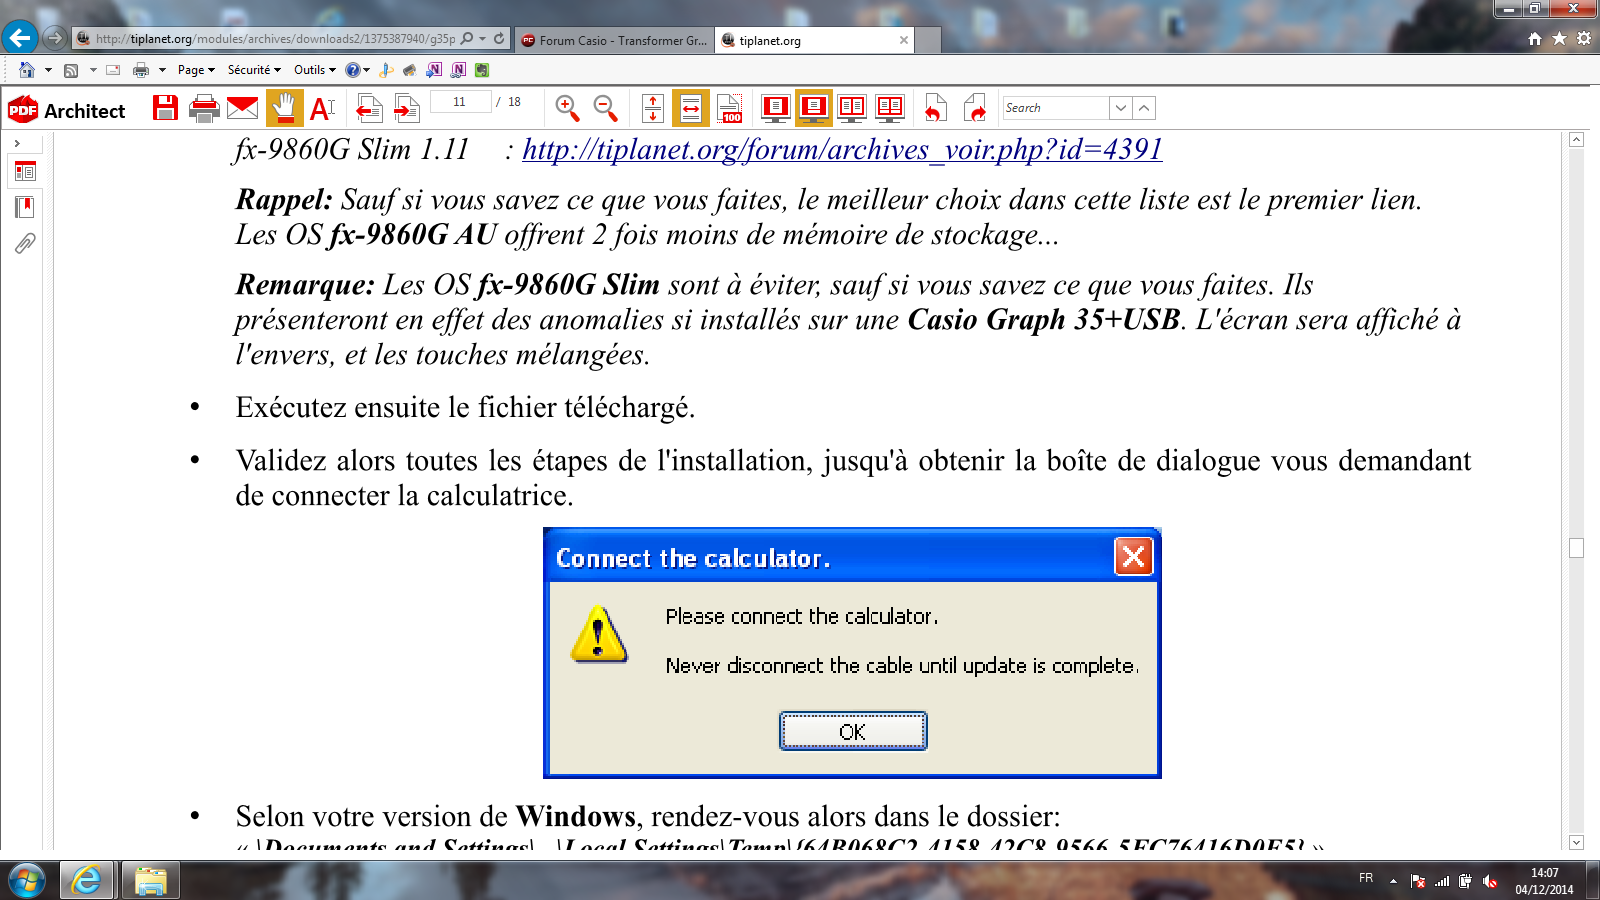Switch to single page view
1600x900 pixels.
775,108
